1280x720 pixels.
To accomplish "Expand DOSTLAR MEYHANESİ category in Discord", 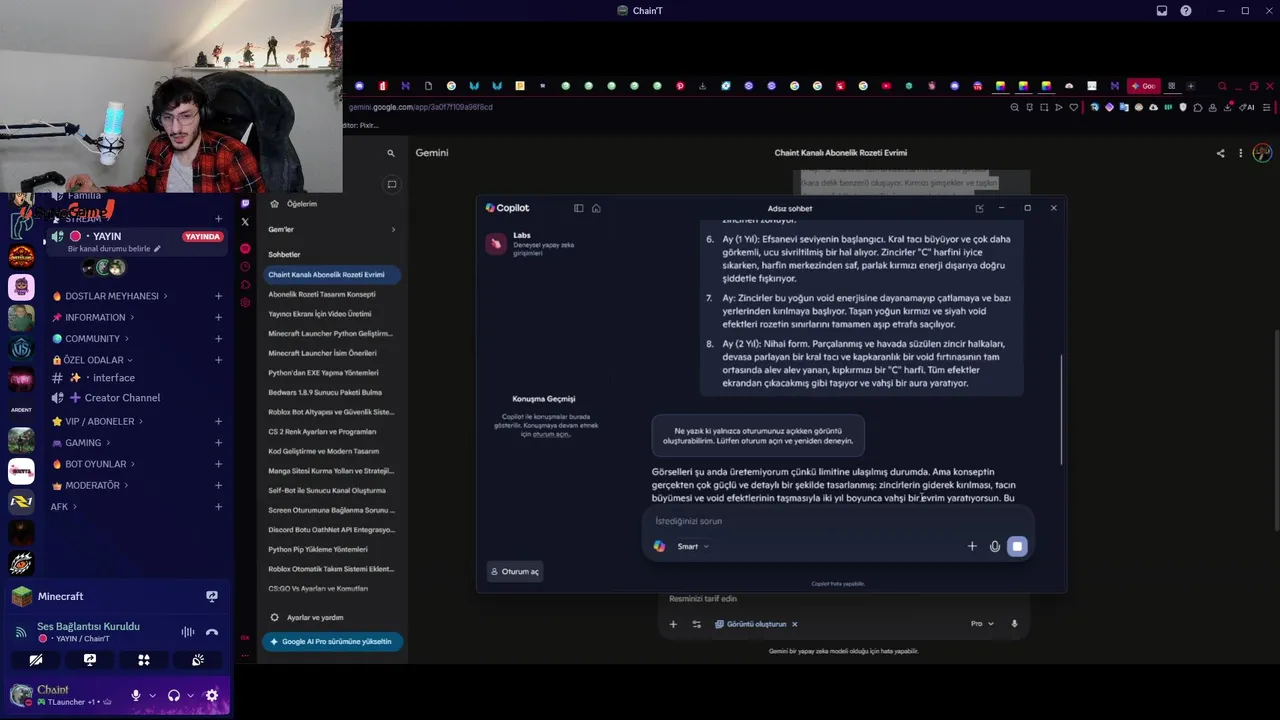I will (110, 296).
